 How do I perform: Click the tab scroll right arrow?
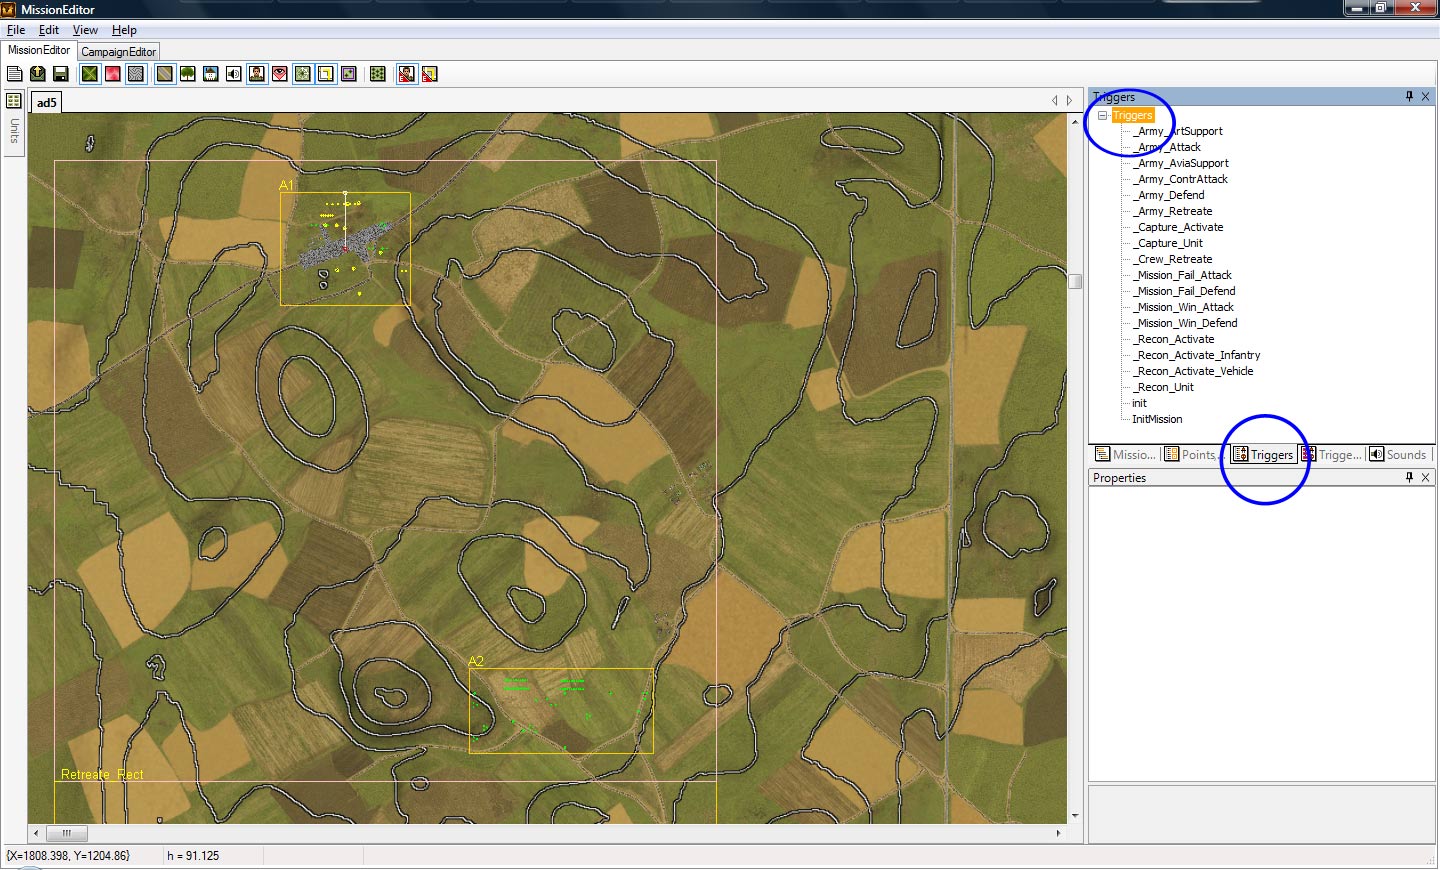pyautogui.click(x=1069, y=101)
